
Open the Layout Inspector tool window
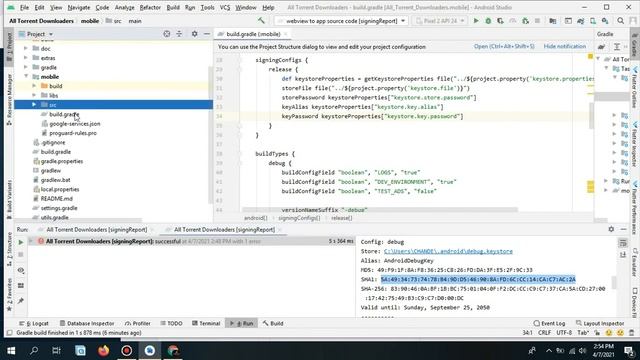[x=600, y=323]
